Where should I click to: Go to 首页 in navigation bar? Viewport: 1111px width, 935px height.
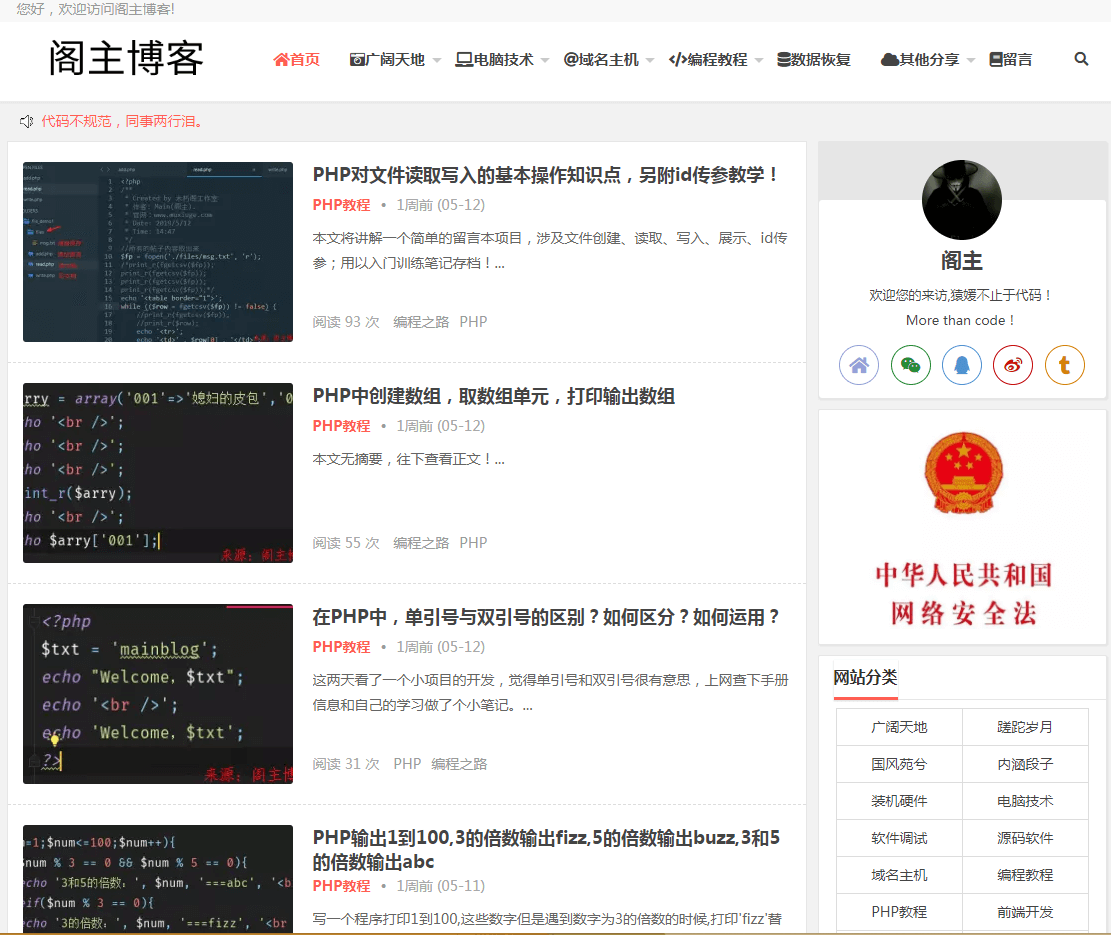pyautogui.click(x=297, y=60)
